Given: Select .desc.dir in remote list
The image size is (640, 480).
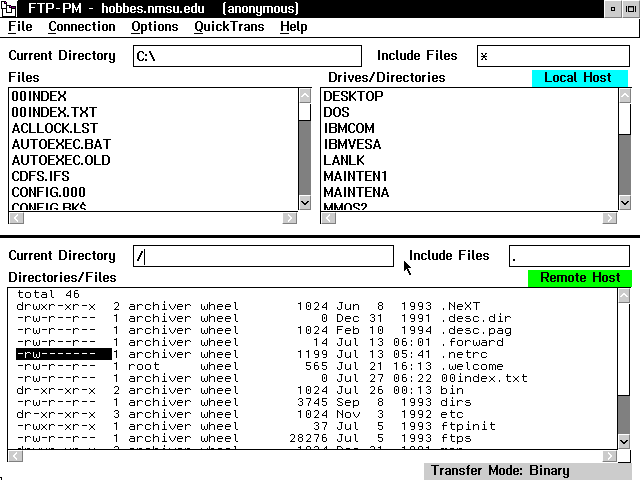Looking at the screenshot, I should coord(312,318).
